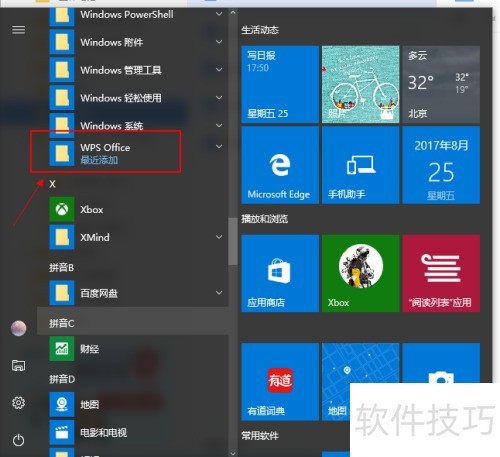Image resolution: width=500 pixels, height=457 pixels.
Task: Click the 播放和浏览 group title
Action: coord(264,219)
